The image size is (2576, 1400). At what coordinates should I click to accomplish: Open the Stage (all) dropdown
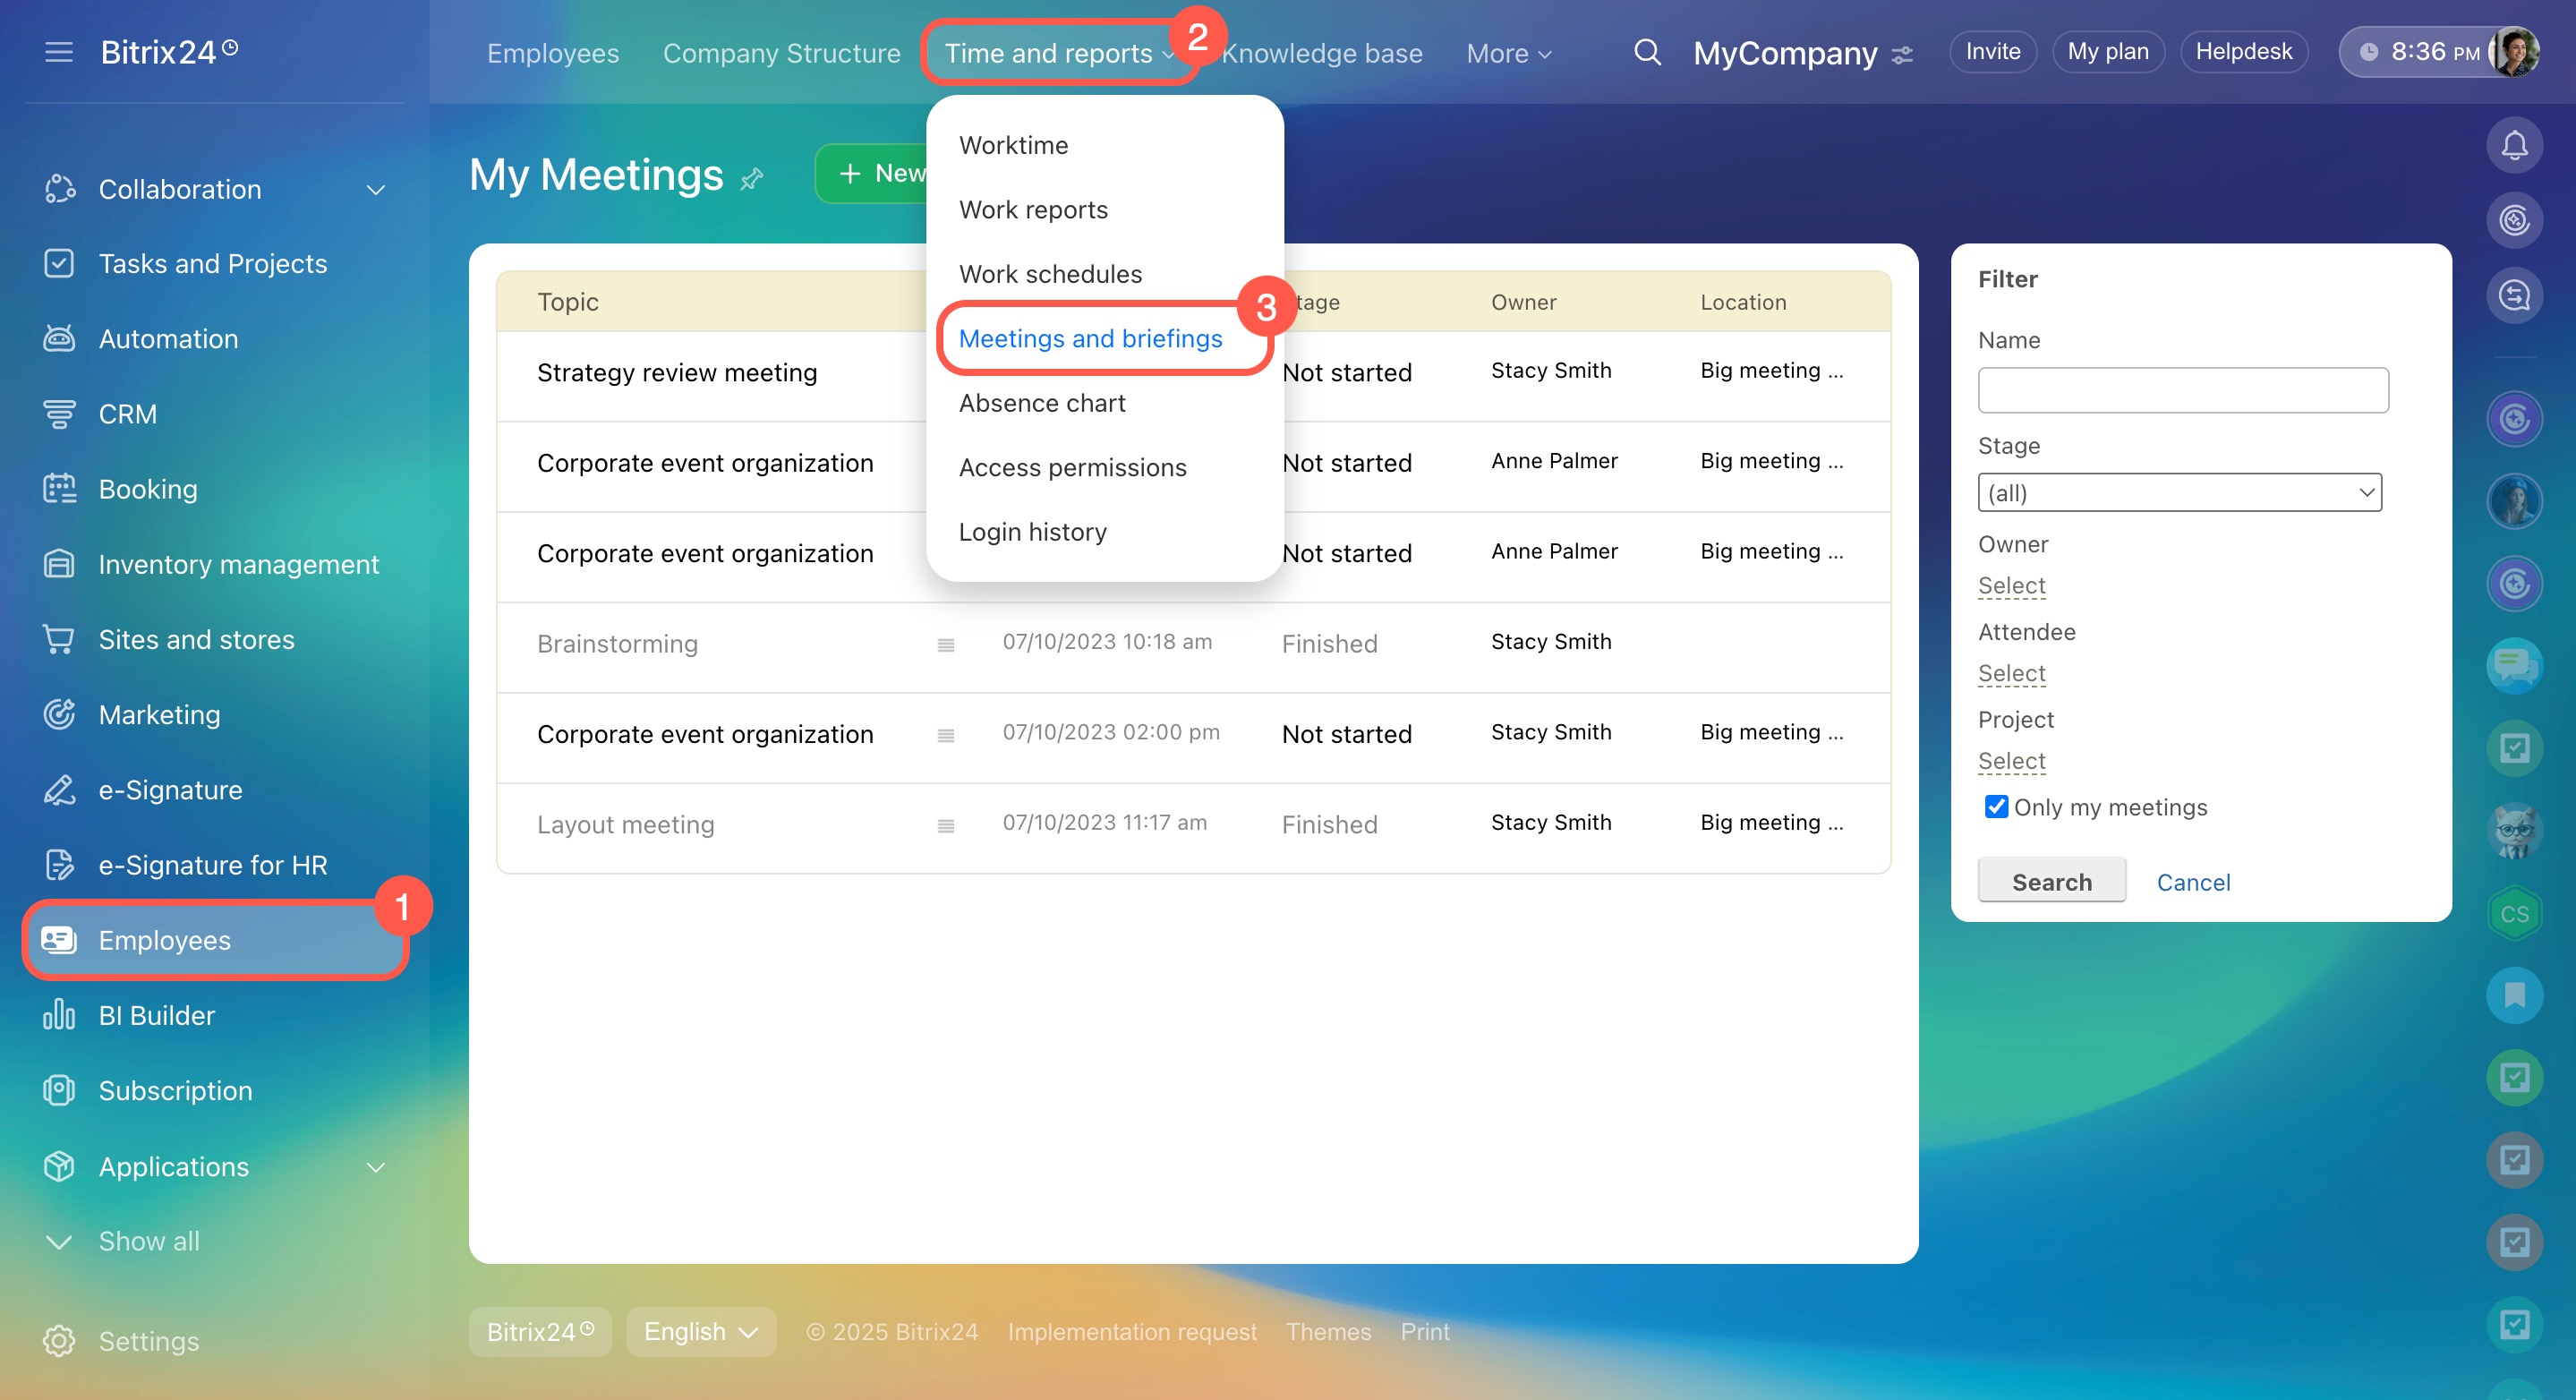pos(2179,492)
